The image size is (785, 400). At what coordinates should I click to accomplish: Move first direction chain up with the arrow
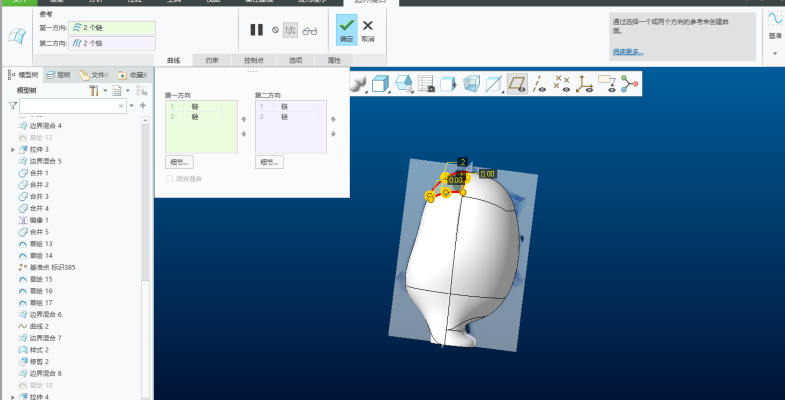[x=244, y=119]
